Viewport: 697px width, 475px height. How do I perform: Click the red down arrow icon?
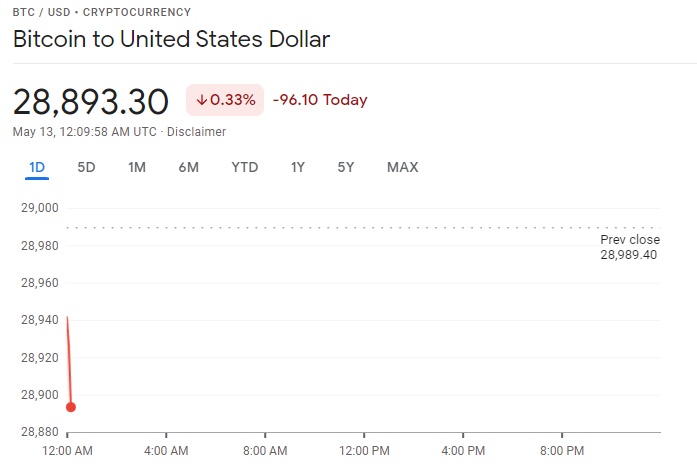tap(201, 100)
